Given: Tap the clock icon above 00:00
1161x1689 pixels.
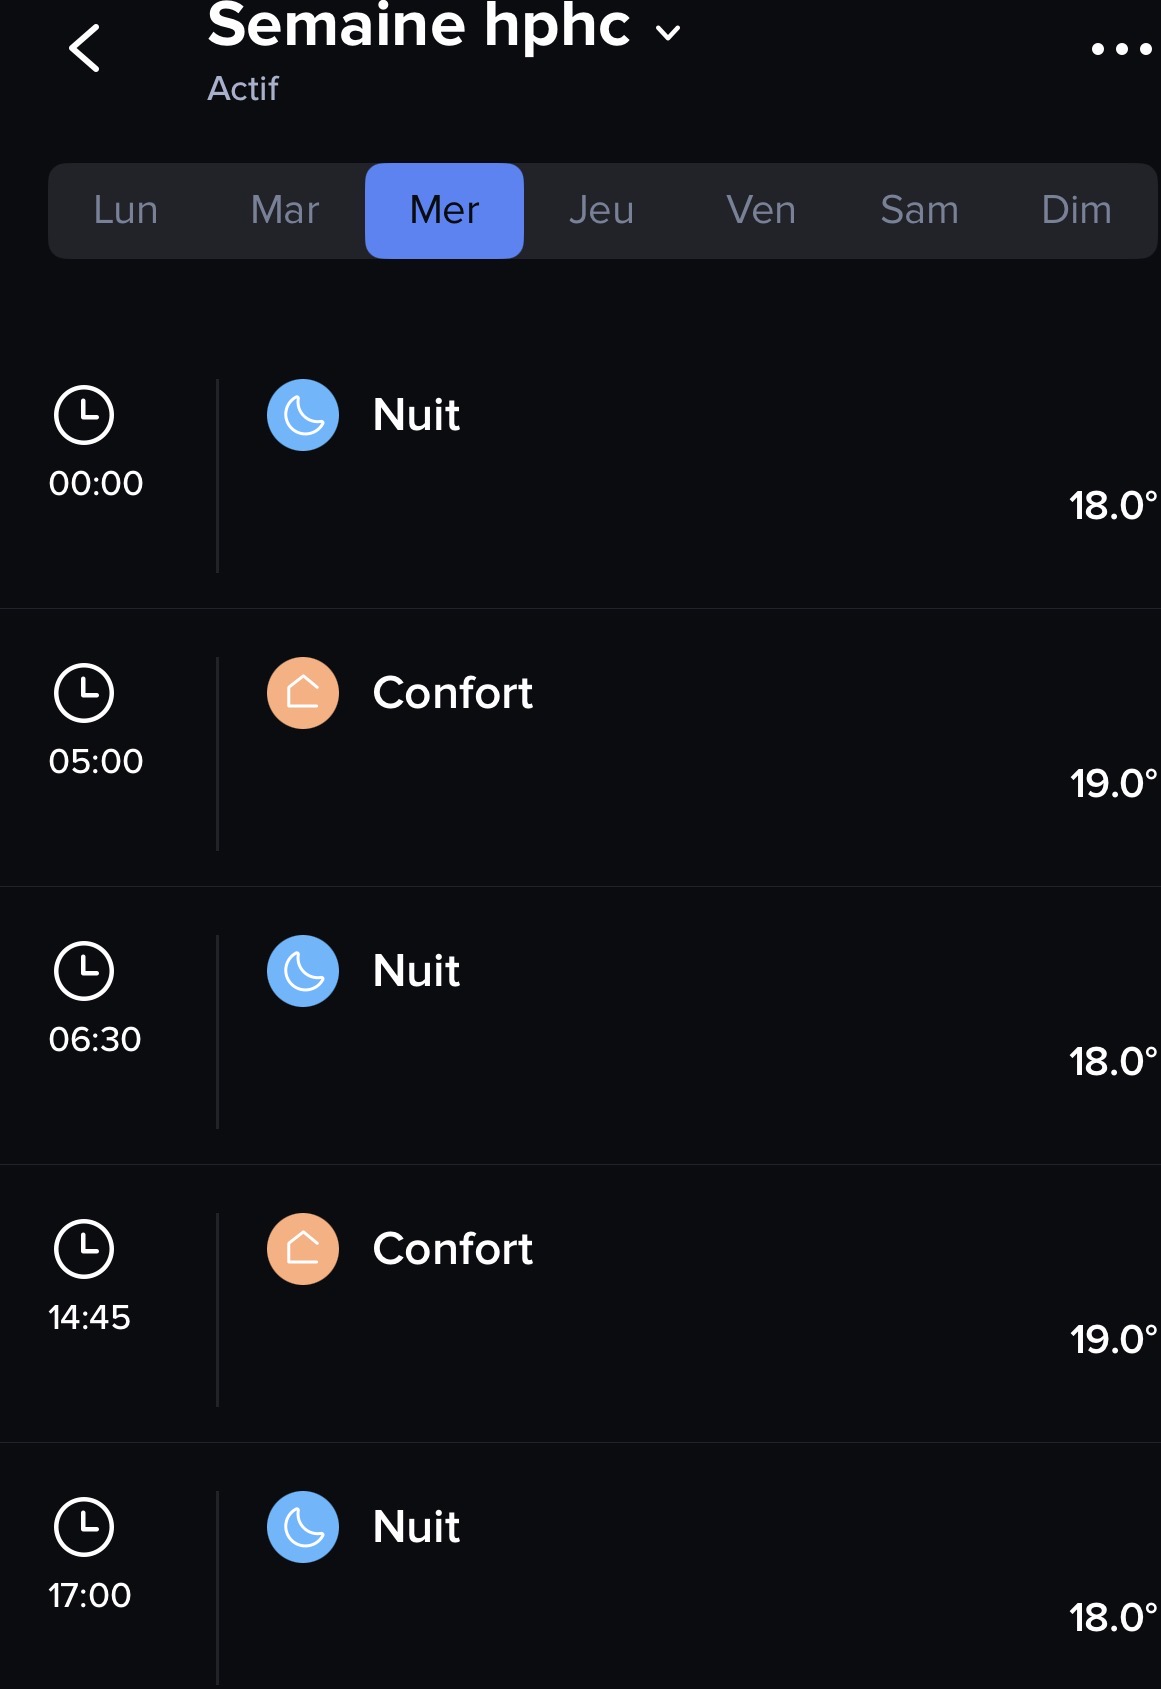Looking at the screenshot, I should (x=84, y=415).
